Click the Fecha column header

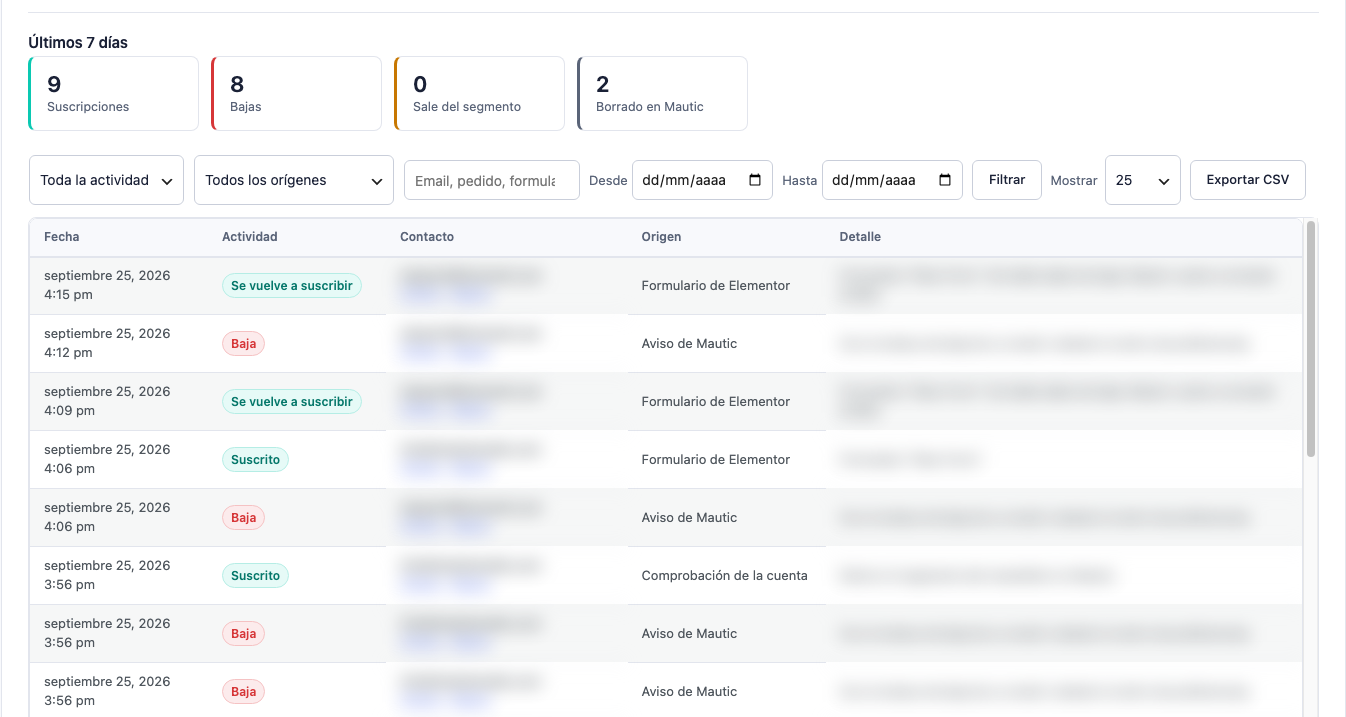(62, 237)
